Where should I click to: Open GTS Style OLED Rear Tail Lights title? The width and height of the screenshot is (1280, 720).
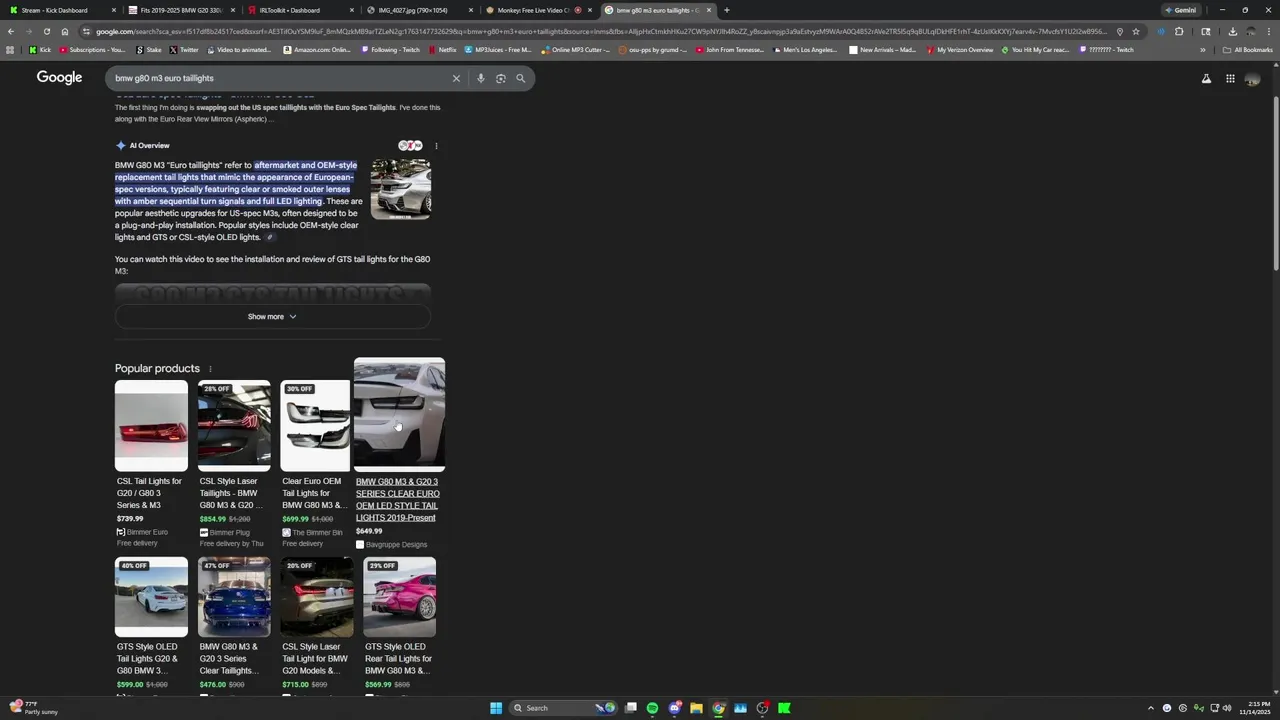coord(398,658)
